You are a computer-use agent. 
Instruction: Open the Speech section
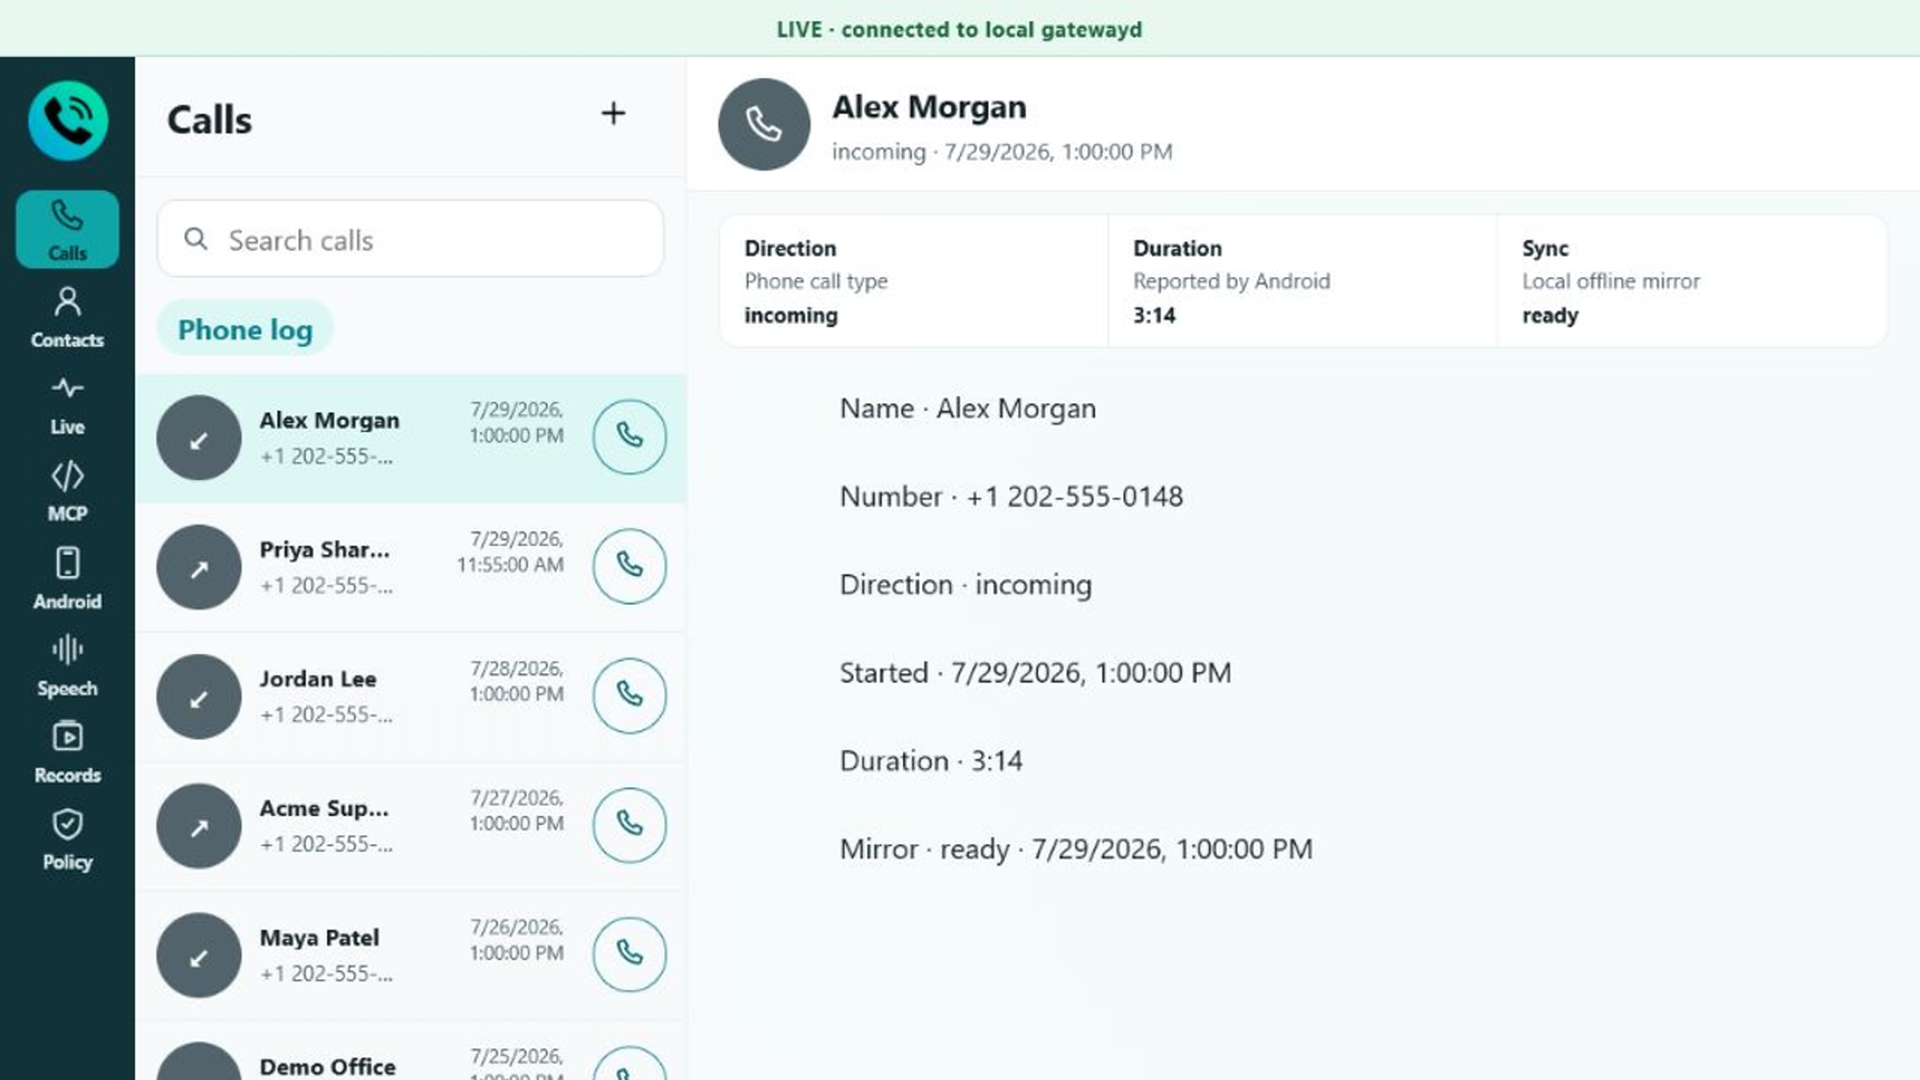[x=67, y=665]
